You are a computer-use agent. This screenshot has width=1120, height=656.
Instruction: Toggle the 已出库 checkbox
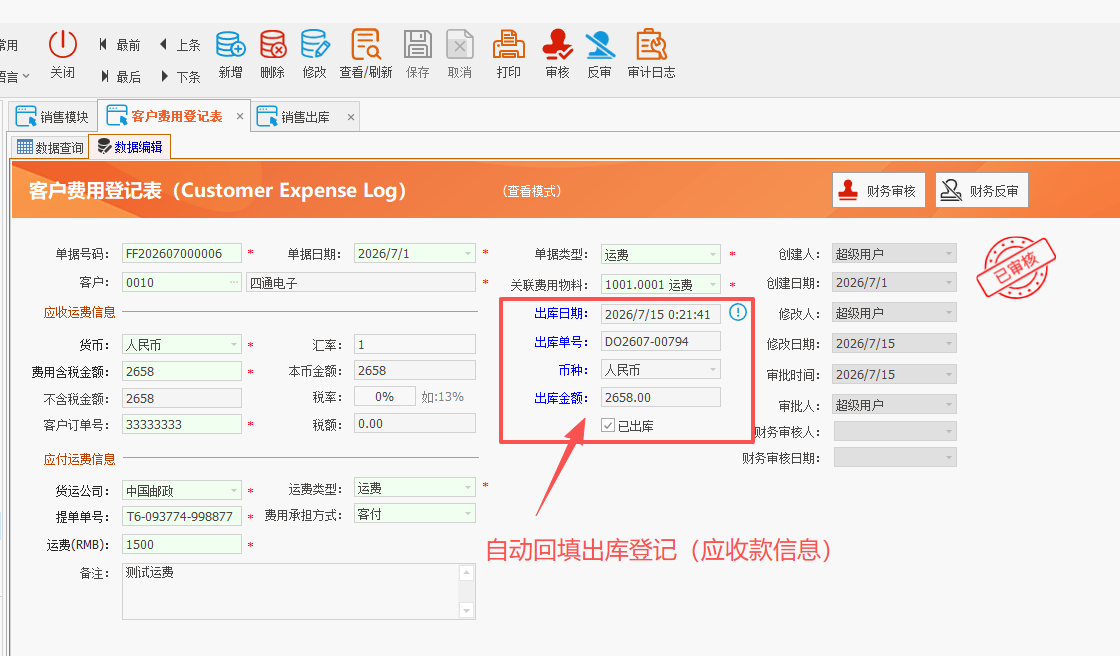608,425
